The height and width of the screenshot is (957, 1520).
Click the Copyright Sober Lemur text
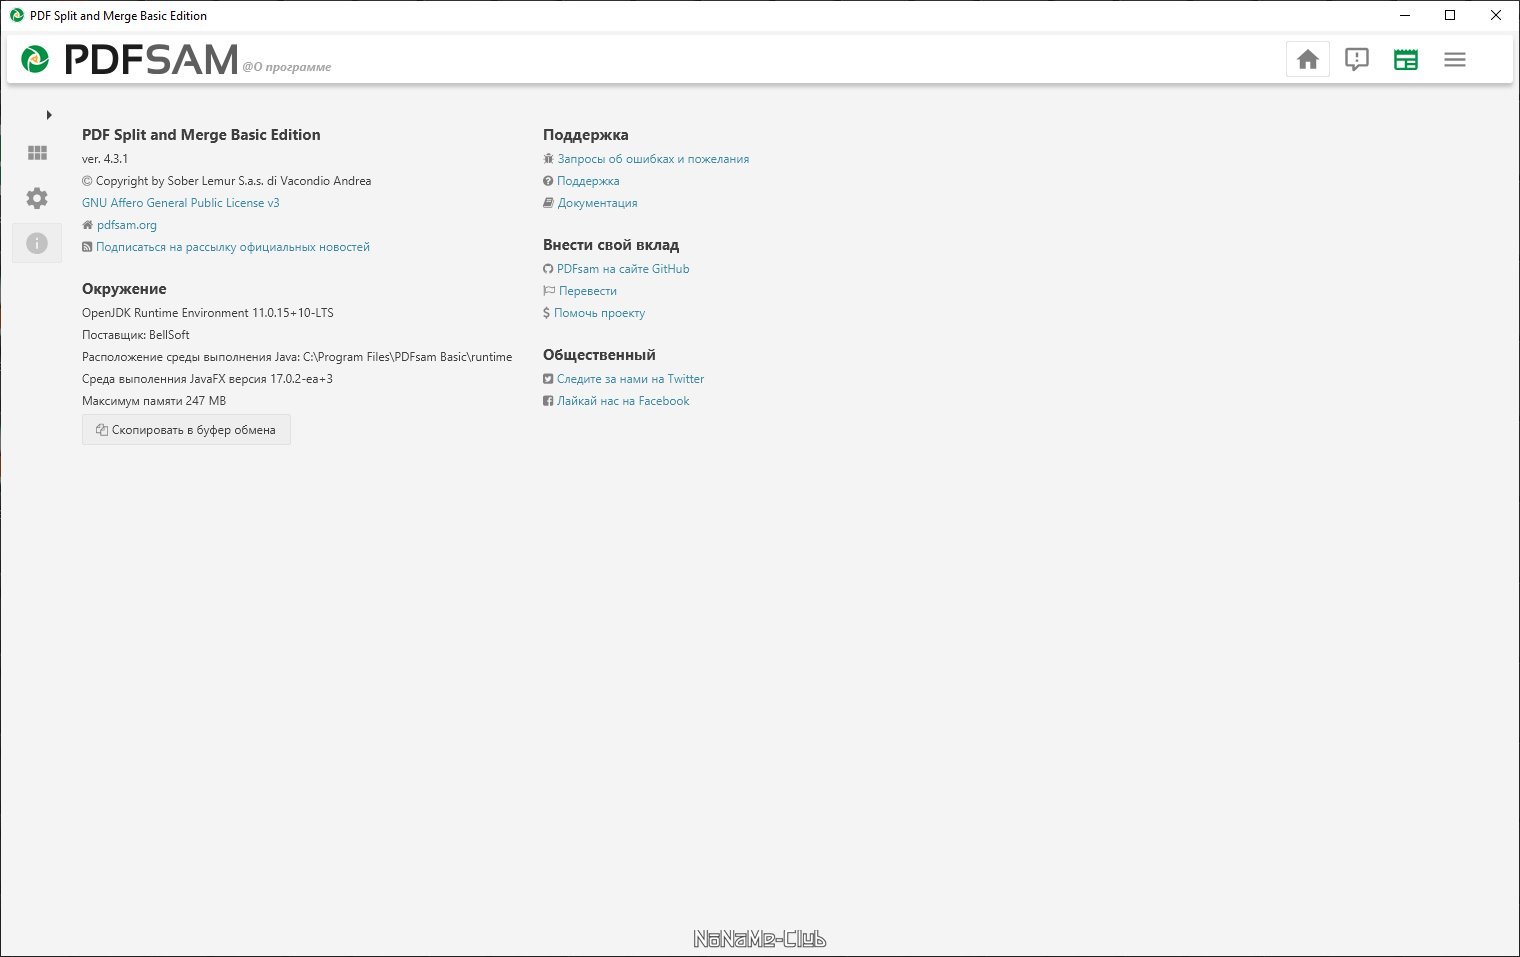(227, 181)
